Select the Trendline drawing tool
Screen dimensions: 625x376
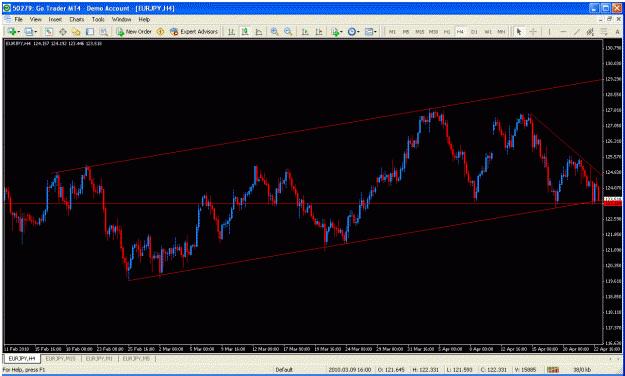coord(577,31)
